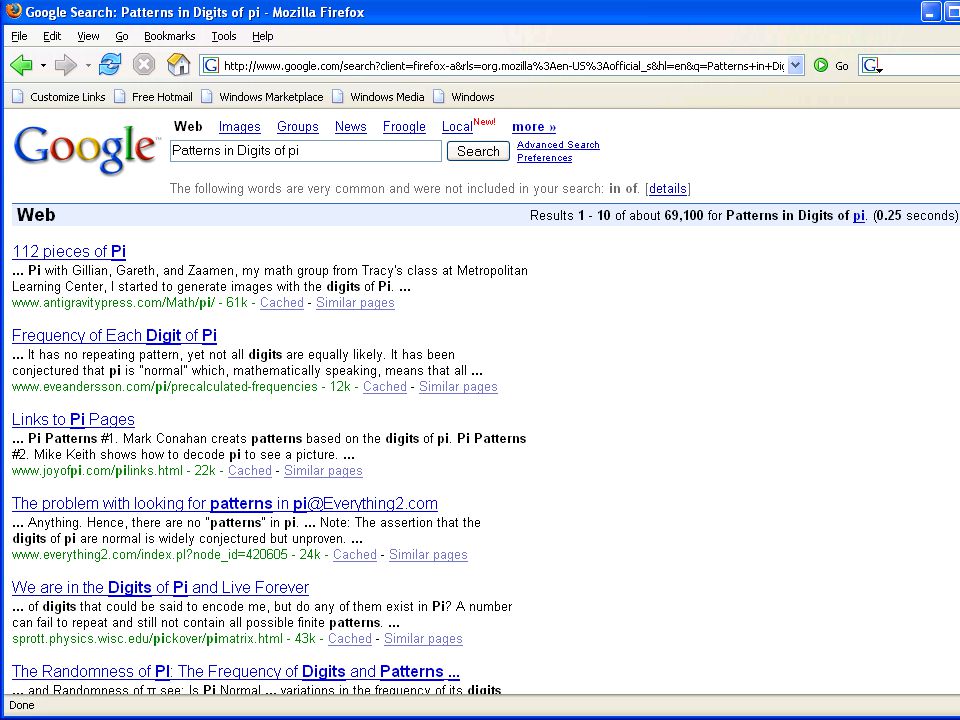Open Similar pages for joyofpi result
Viewport: 960px width, 720px height.
point(323,470)
